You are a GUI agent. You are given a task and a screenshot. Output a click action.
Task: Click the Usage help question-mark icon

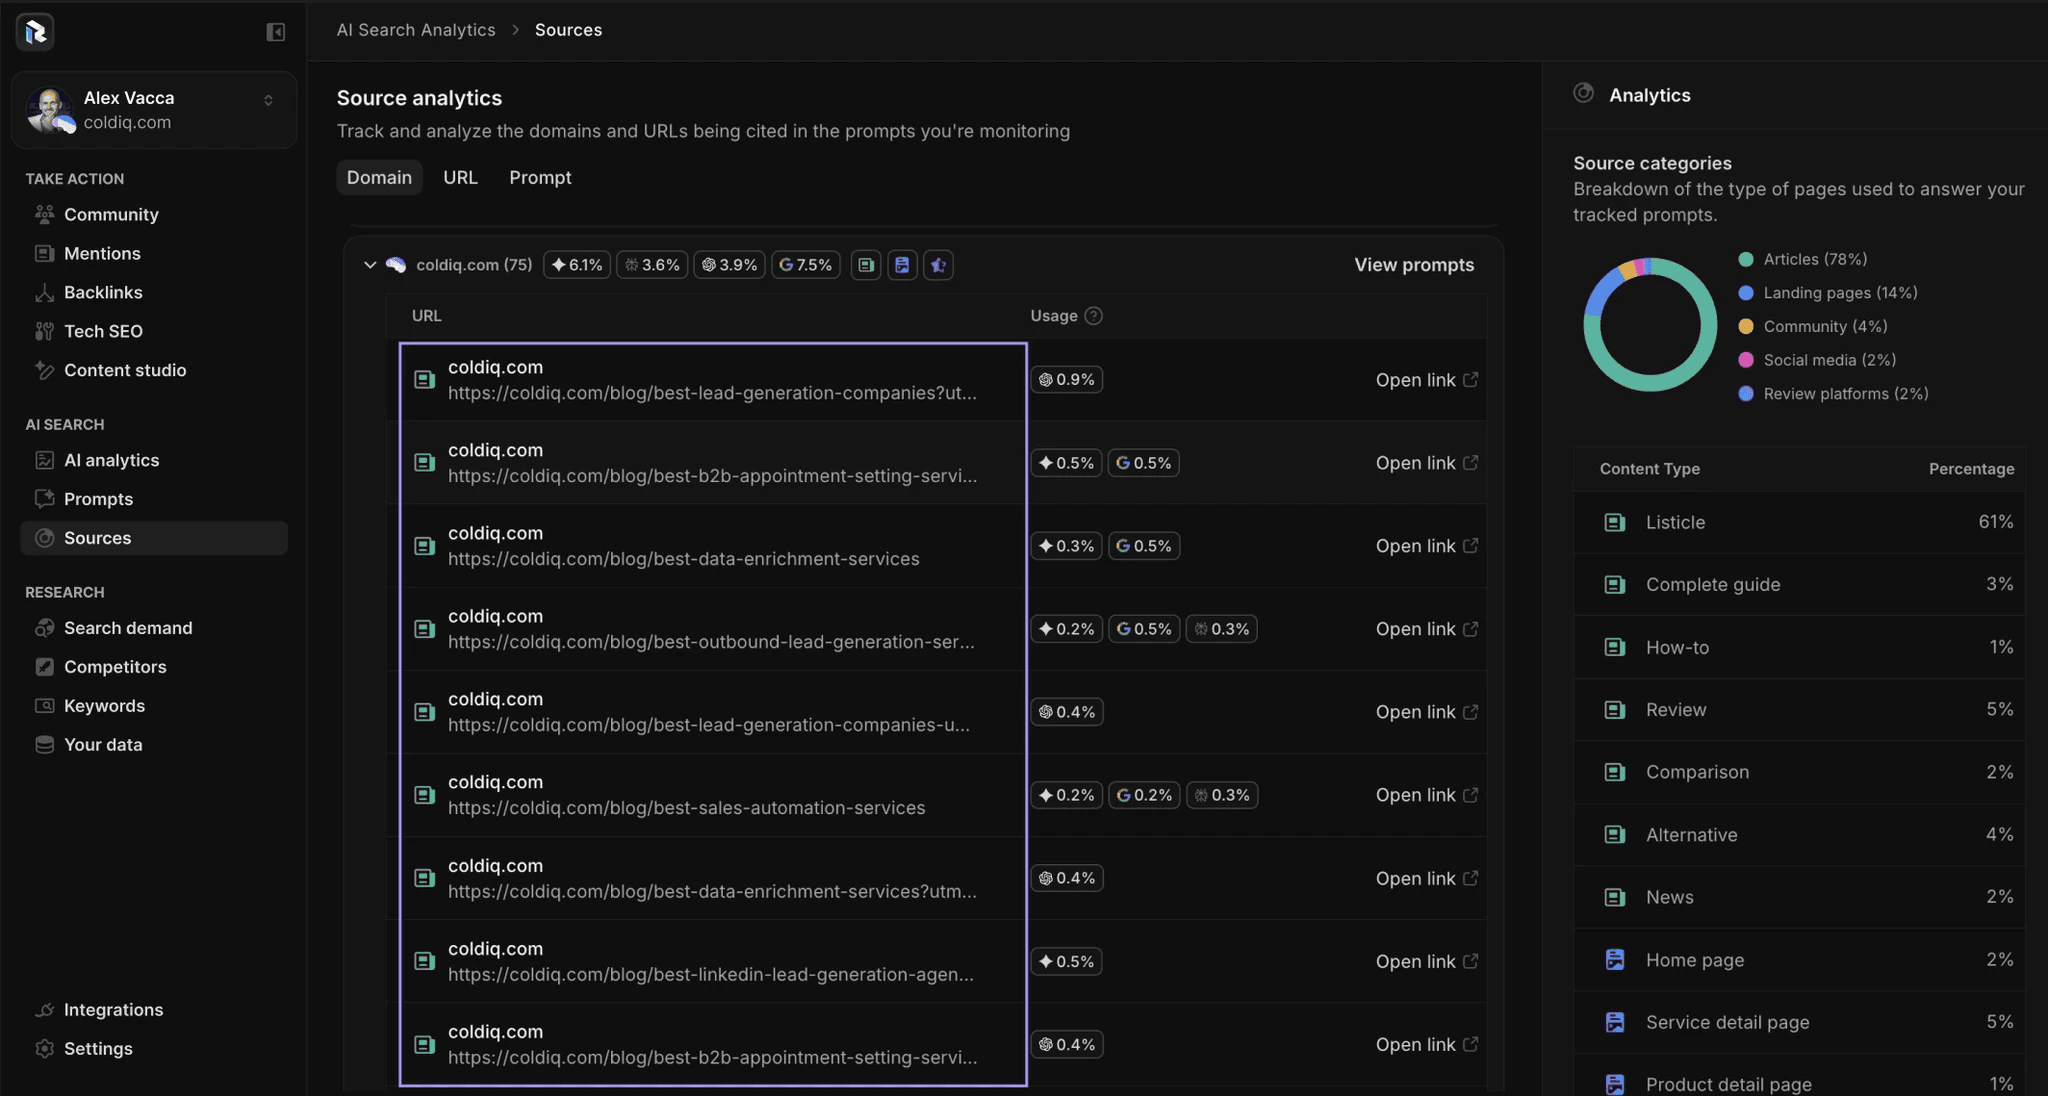coord(1094,316)
